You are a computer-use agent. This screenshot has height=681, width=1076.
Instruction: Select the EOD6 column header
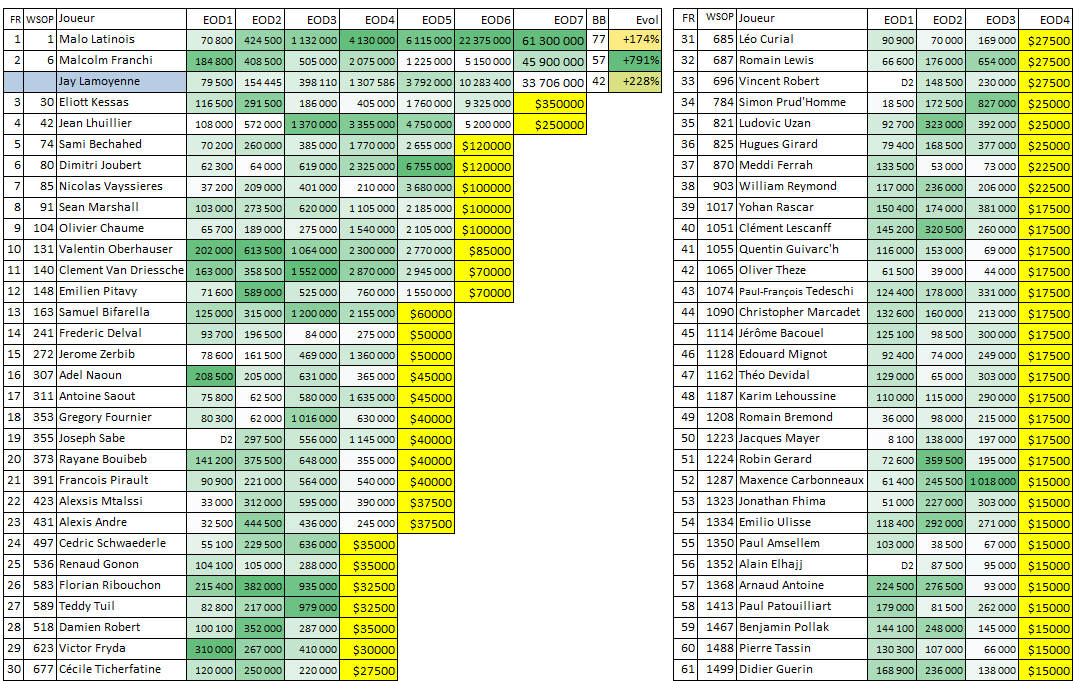click(484, 19)
